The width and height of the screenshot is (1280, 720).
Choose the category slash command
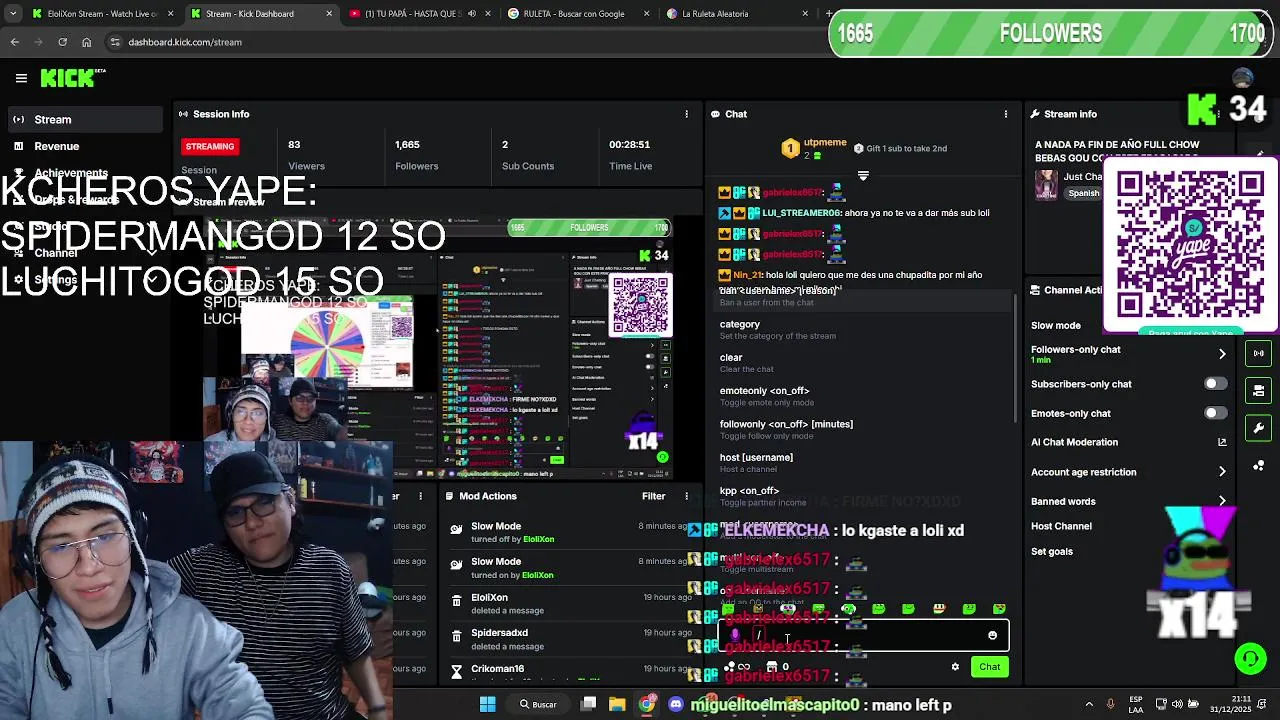click(864, 329)
